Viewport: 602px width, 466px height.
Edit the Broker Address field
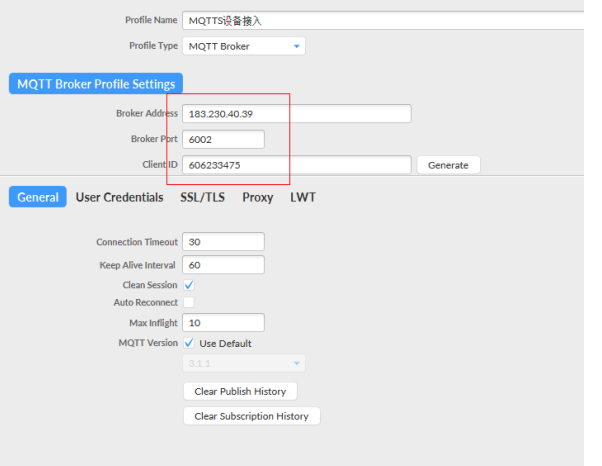click(297, 114)
